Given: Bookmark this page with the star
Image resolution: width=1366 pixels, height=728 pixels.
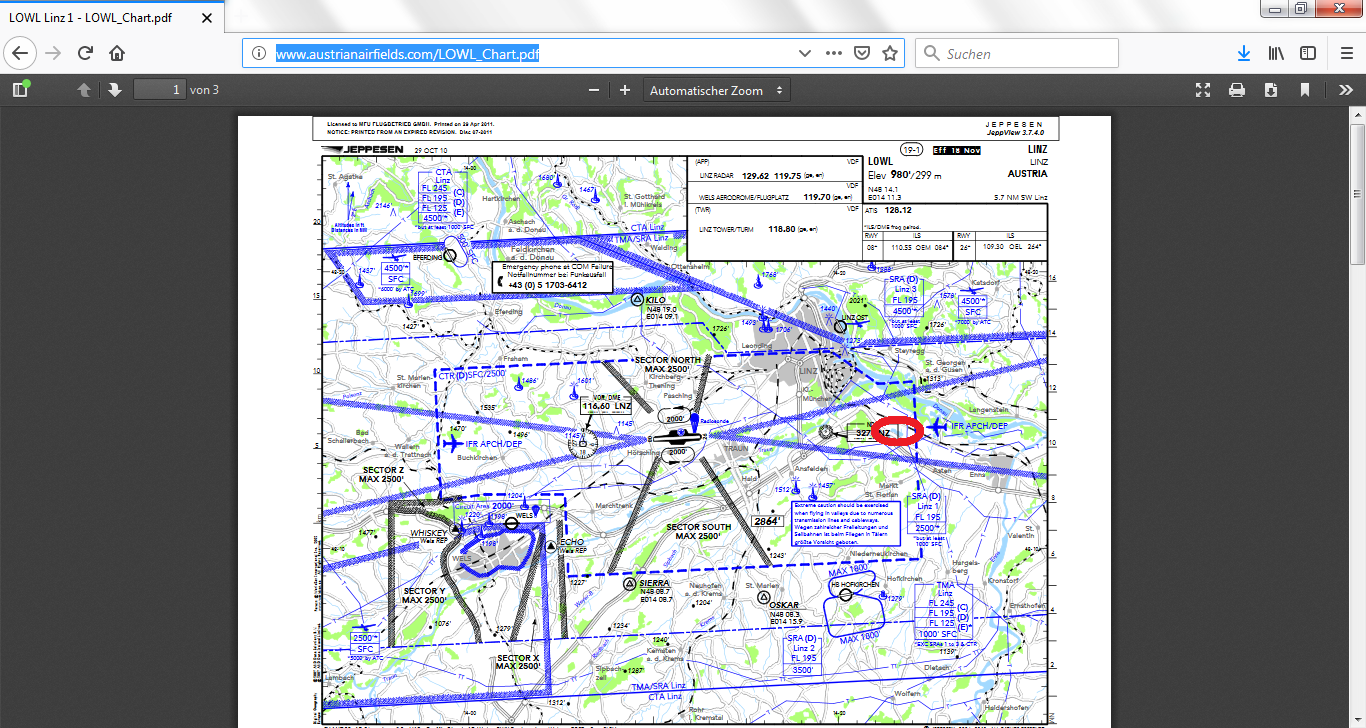Looking at the screenshot, I should pyautogui.click(x=889, y=53).
